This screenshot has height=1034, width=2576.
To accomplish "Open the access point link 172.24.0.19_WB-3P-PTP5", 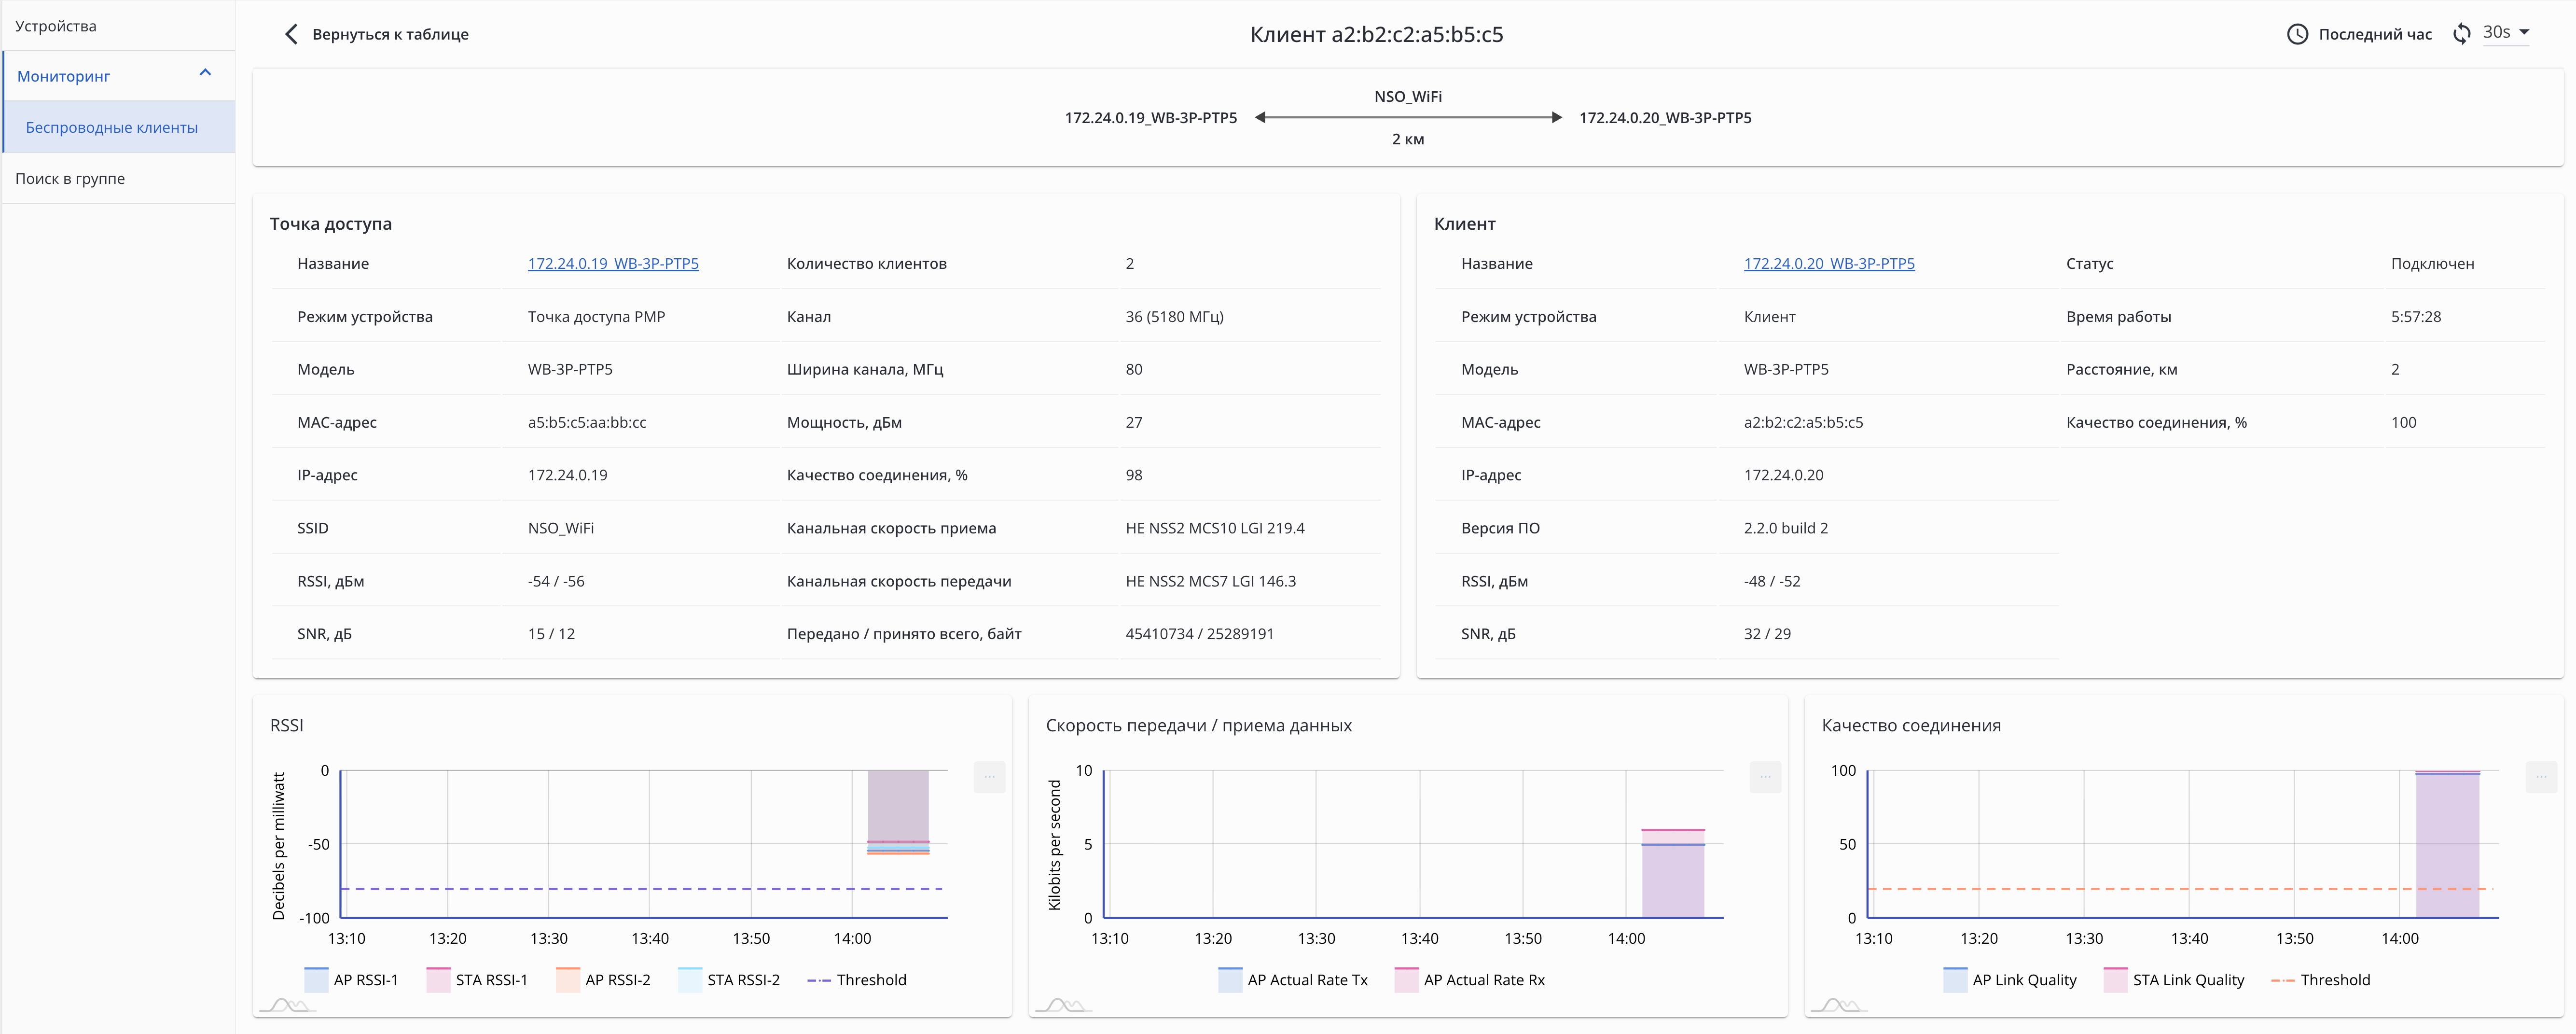I will pyautogui.click(x=613, y=264).
